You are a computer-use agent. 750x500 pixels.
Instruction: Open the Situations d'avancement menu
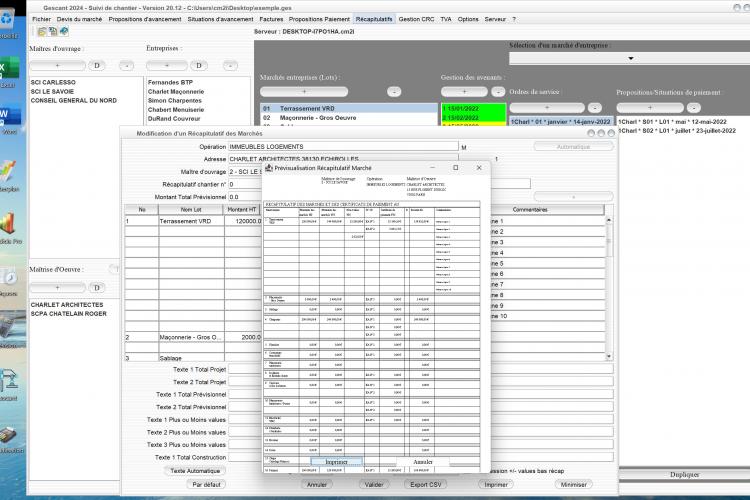pyautogui.click(x=221, y=19)
